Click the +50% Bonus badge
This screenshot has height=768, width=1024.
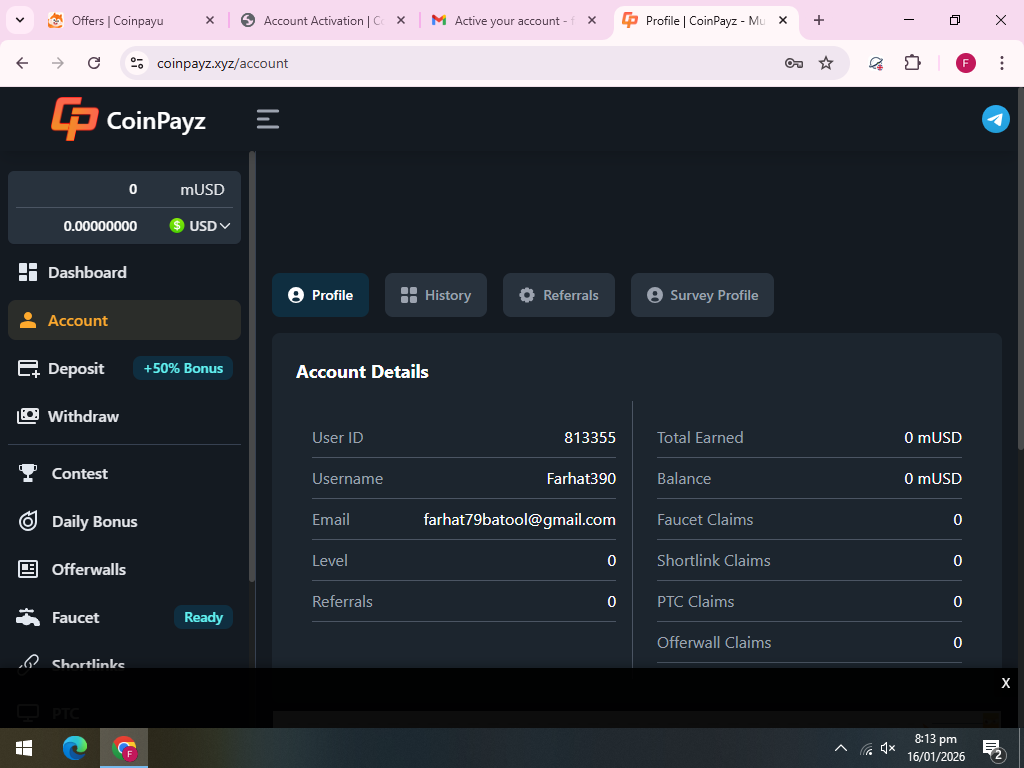tap(183, 368)
